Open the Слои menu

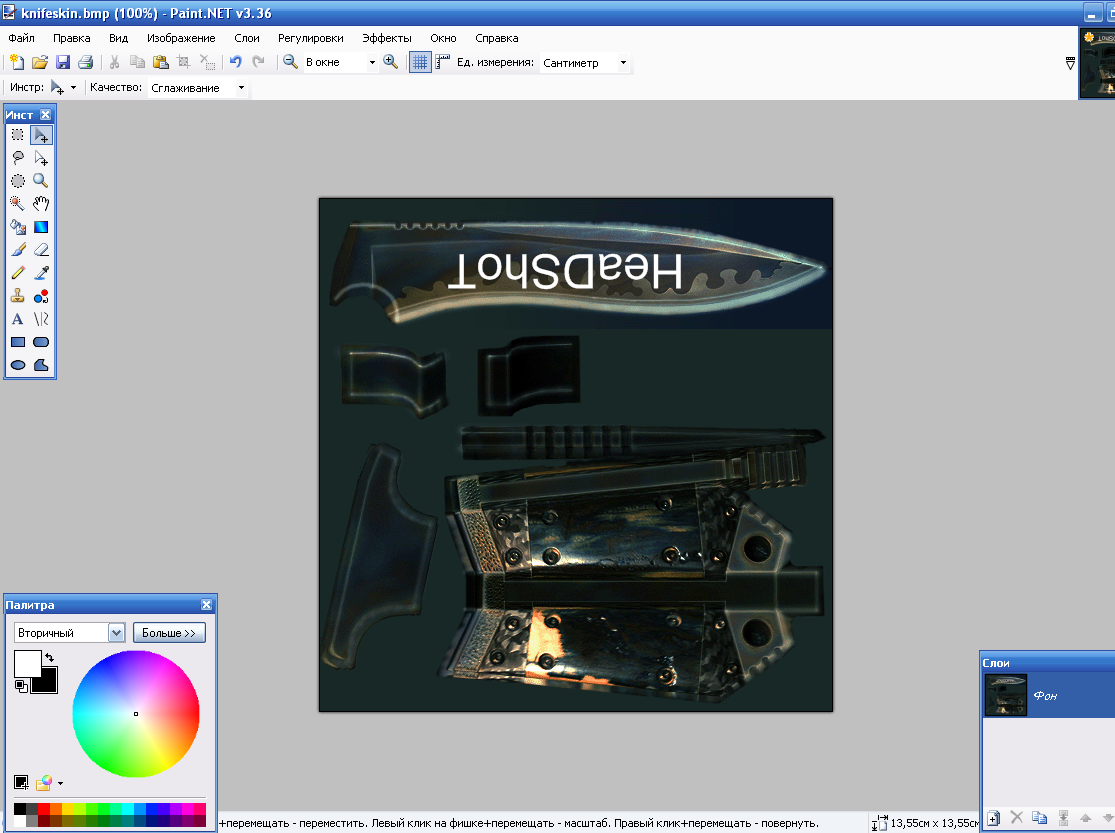point(247,38)
